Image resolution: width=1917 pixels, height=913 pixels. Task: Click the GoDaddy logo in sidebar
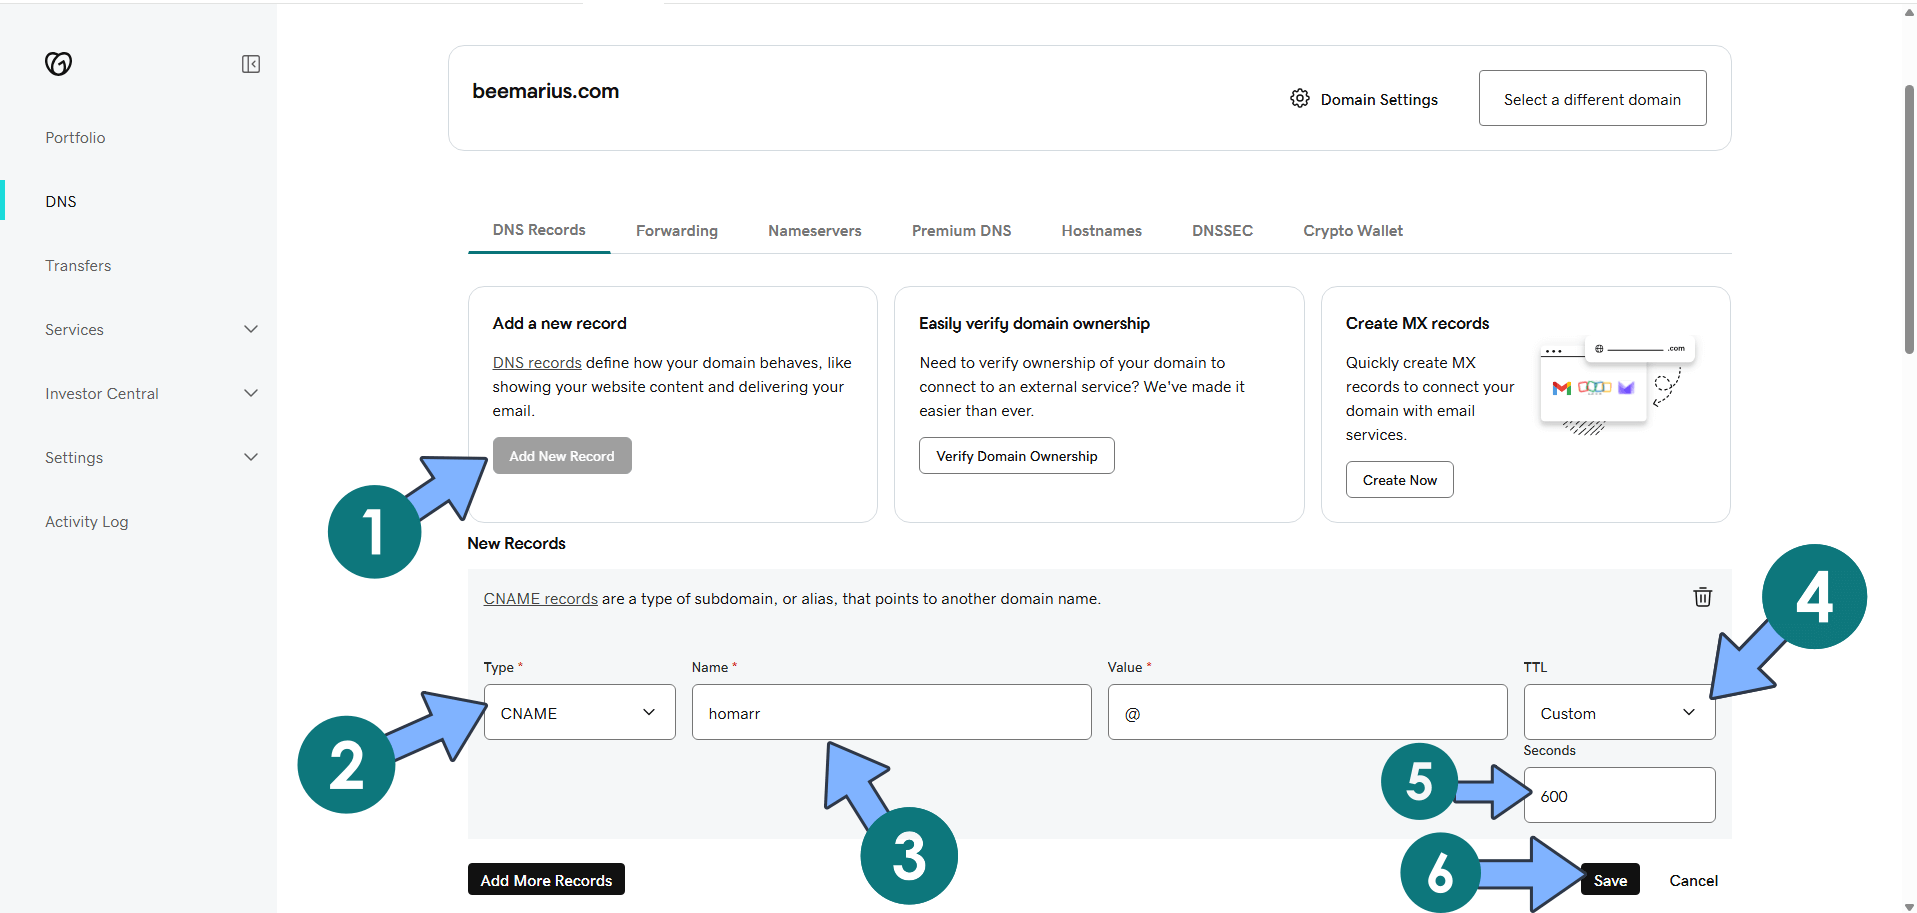pos(58,63)
